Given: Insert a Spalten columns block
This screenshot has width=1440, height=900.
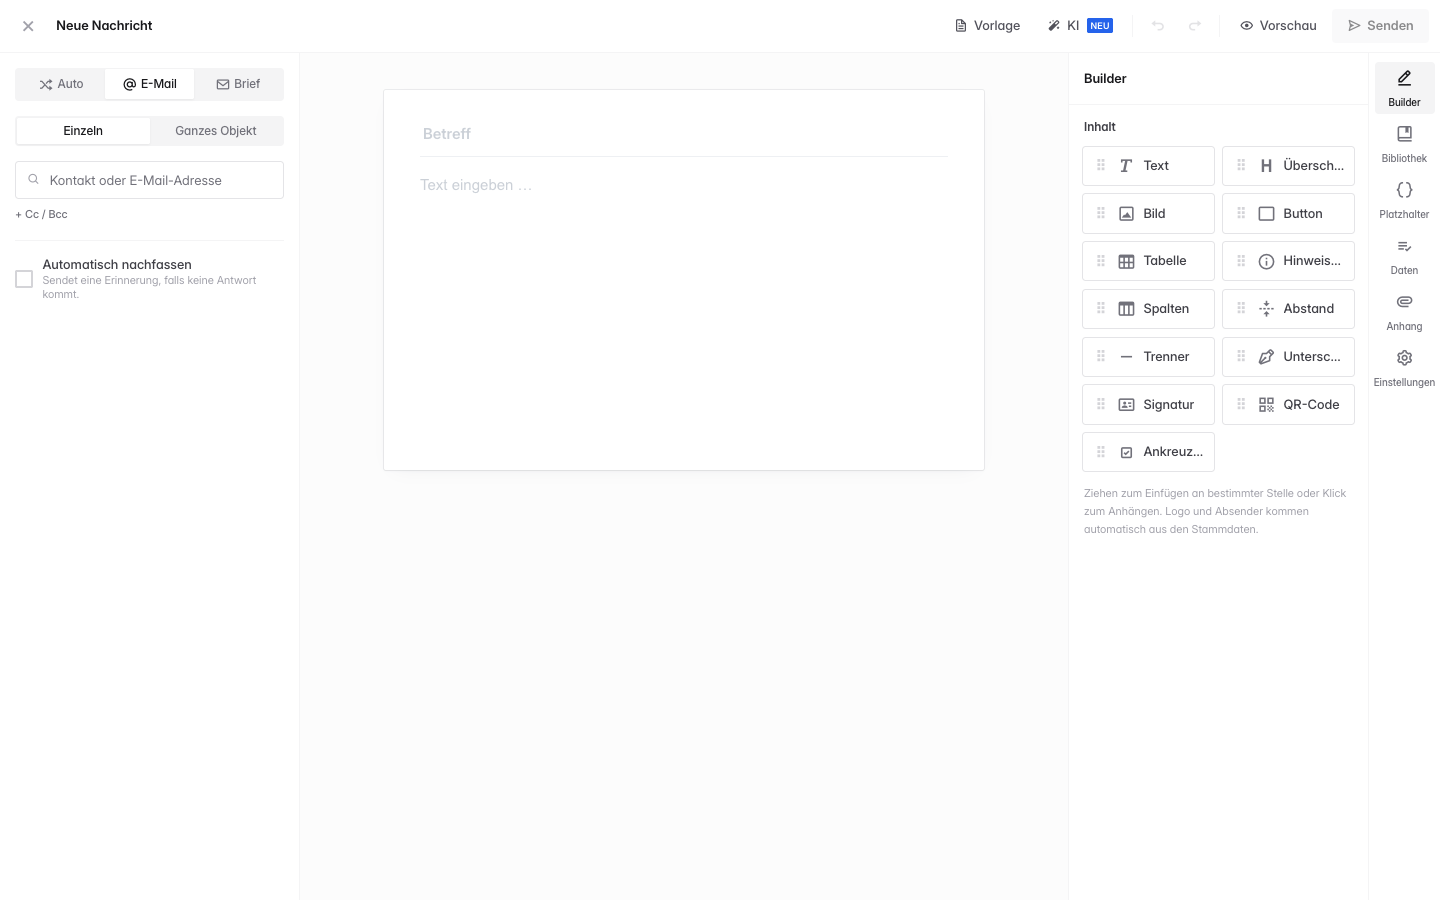Looking at the screenshot, I should point(1148,309).
